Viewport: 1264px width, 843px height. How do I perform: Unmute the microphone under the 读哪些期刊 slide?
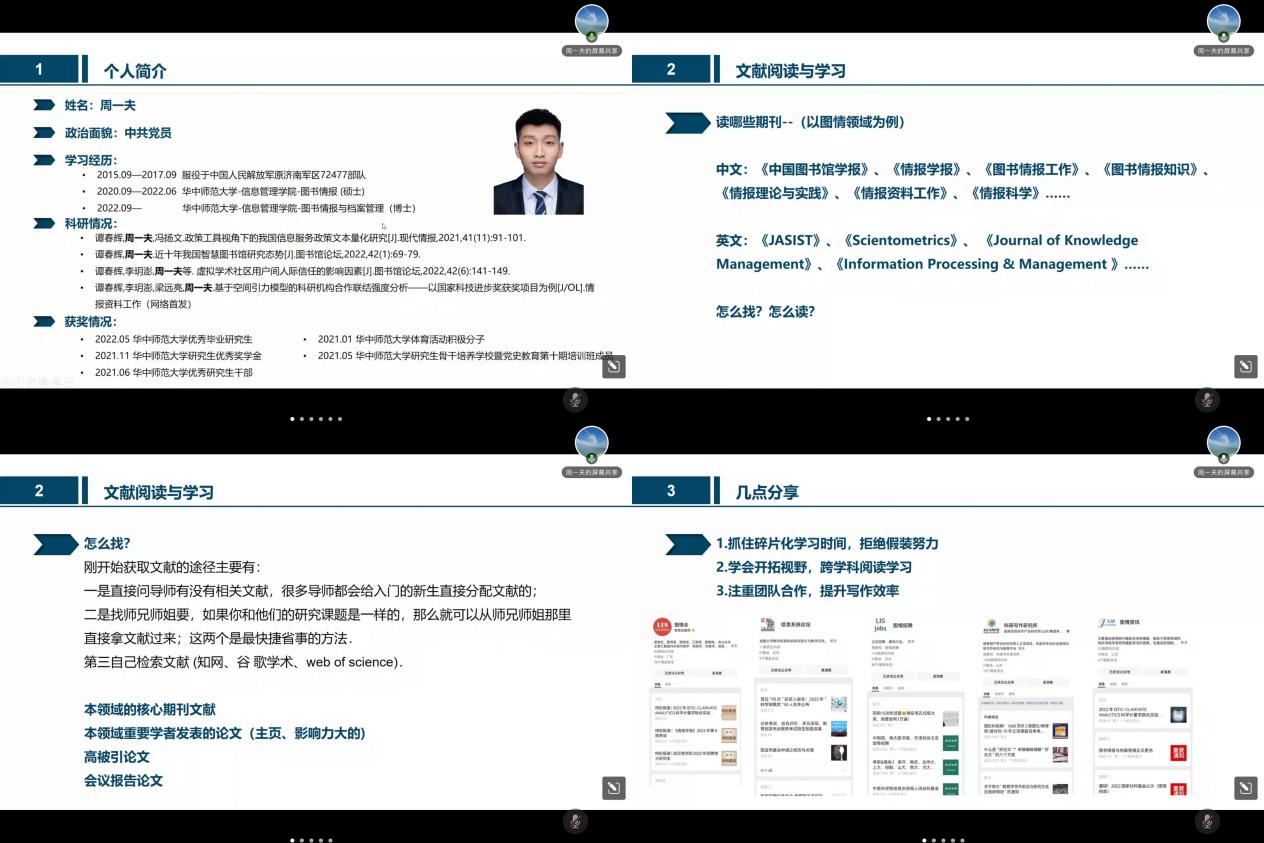point(1207,400)
